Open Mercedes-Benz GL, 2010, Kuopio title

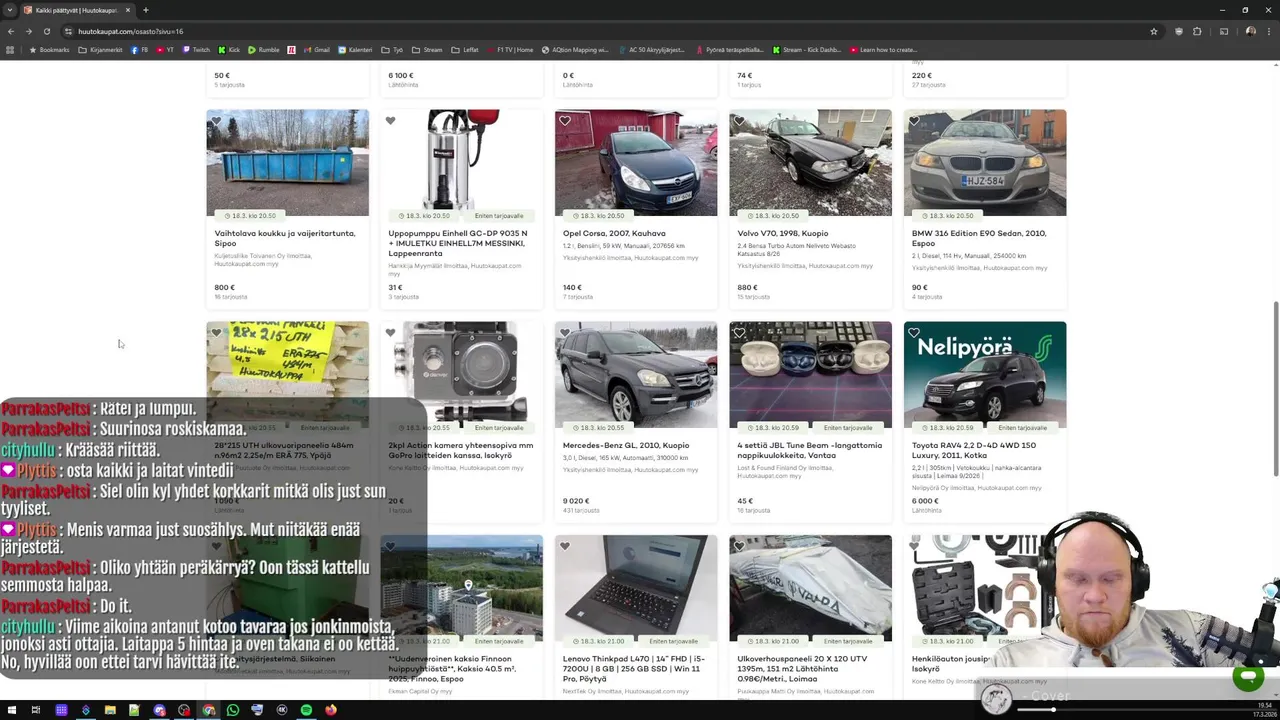(626, 445)
